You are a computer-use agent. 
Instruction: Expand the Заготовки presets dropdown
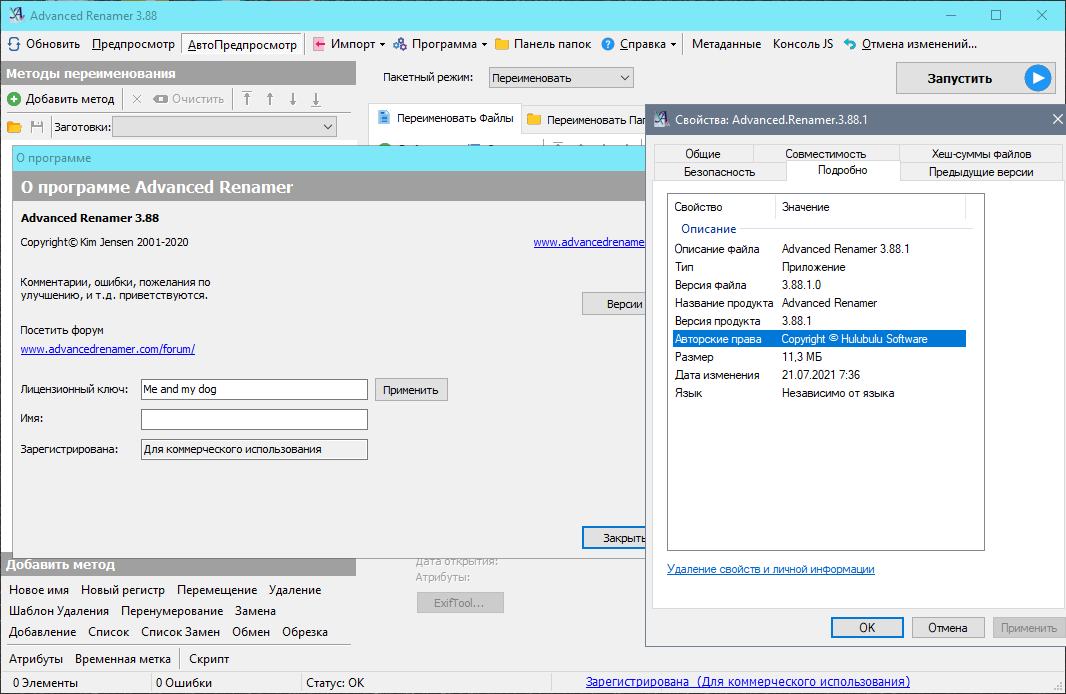click(224, 127)
